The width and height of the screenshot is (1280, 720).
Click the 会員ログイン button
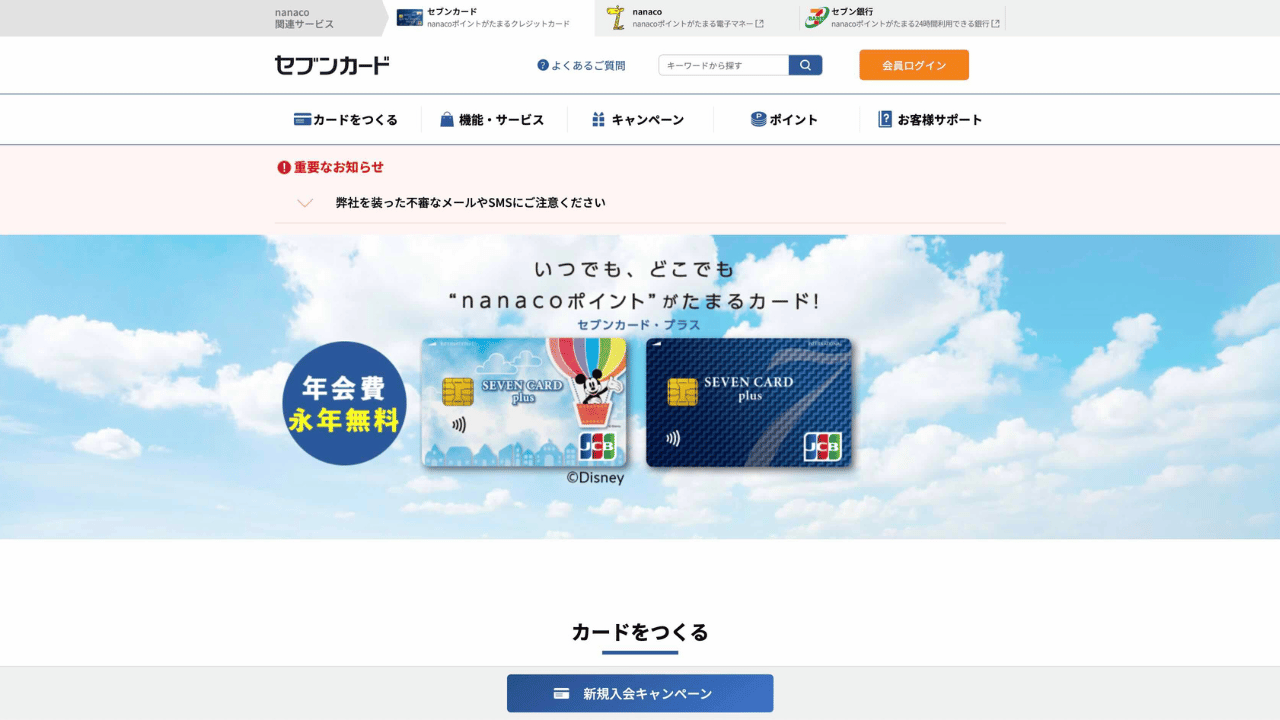pyautogui.click(x=914, y=65)
